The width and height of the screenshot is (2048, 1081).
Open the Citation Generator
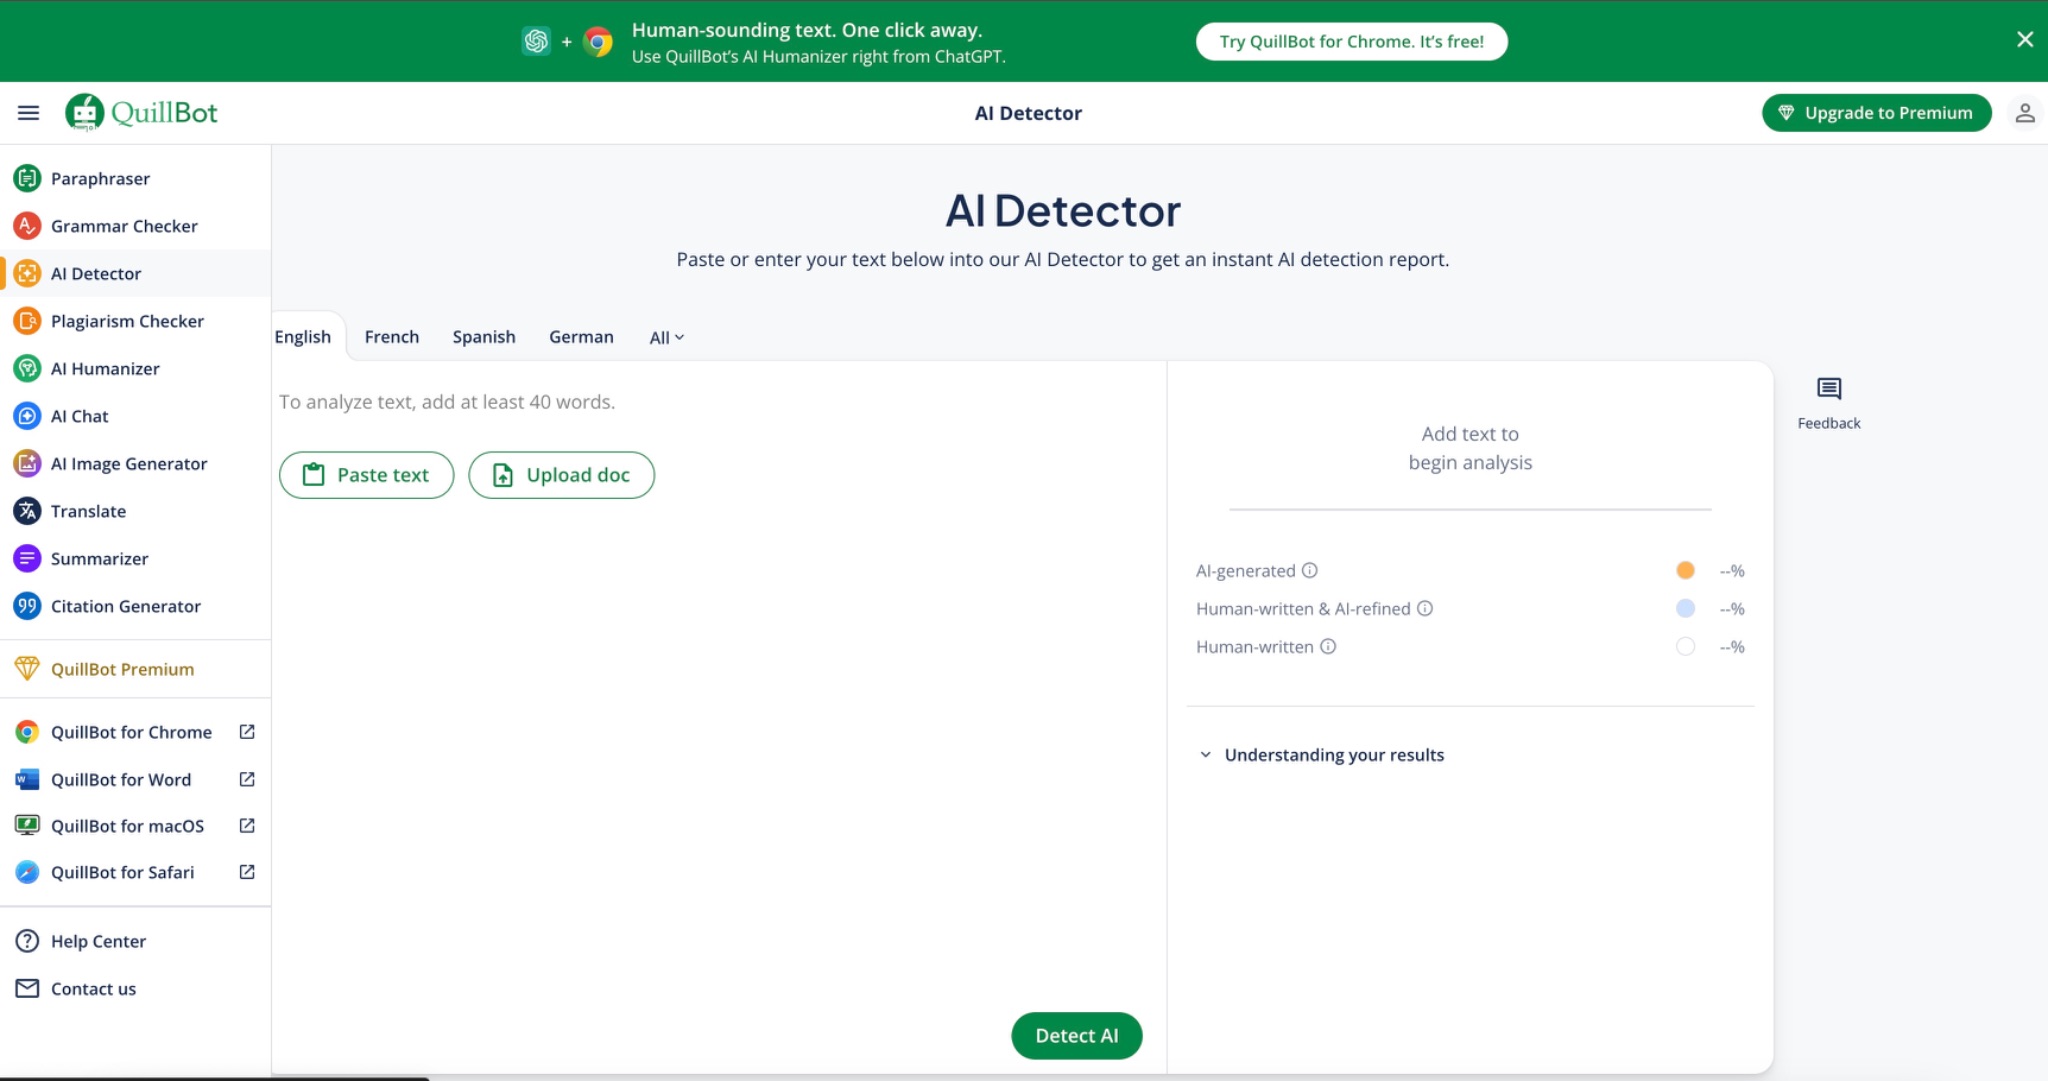point(125,606)
